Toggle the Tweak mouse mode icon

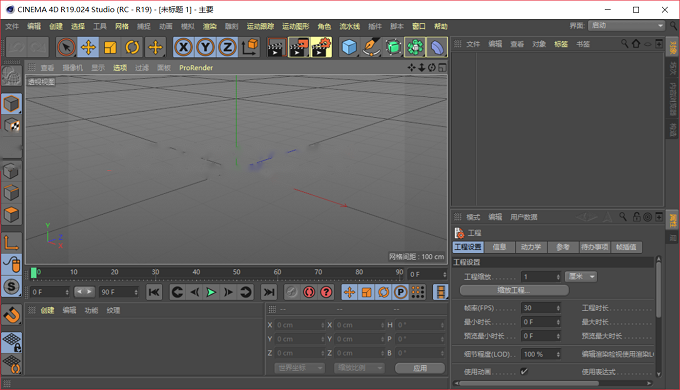[11, 264]
